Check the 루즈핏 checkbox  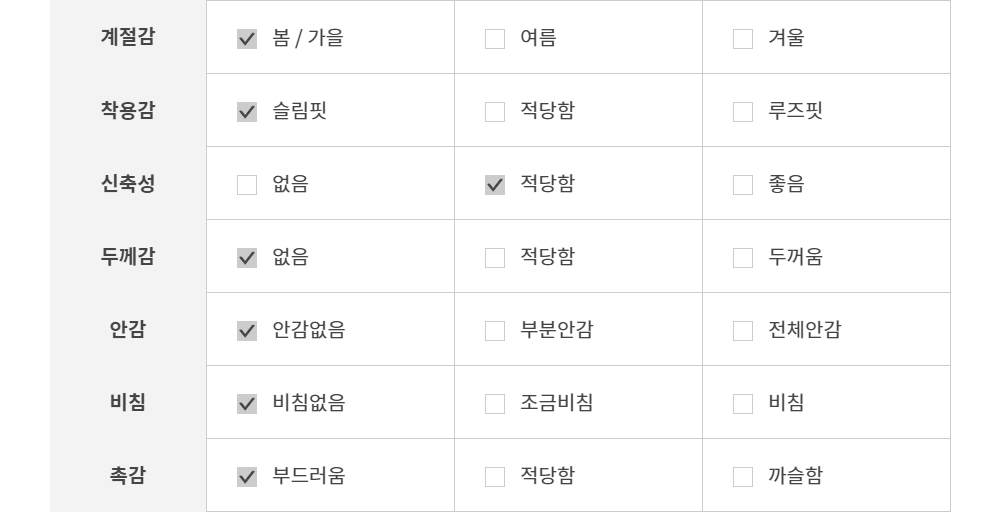(x=743, y=113)
